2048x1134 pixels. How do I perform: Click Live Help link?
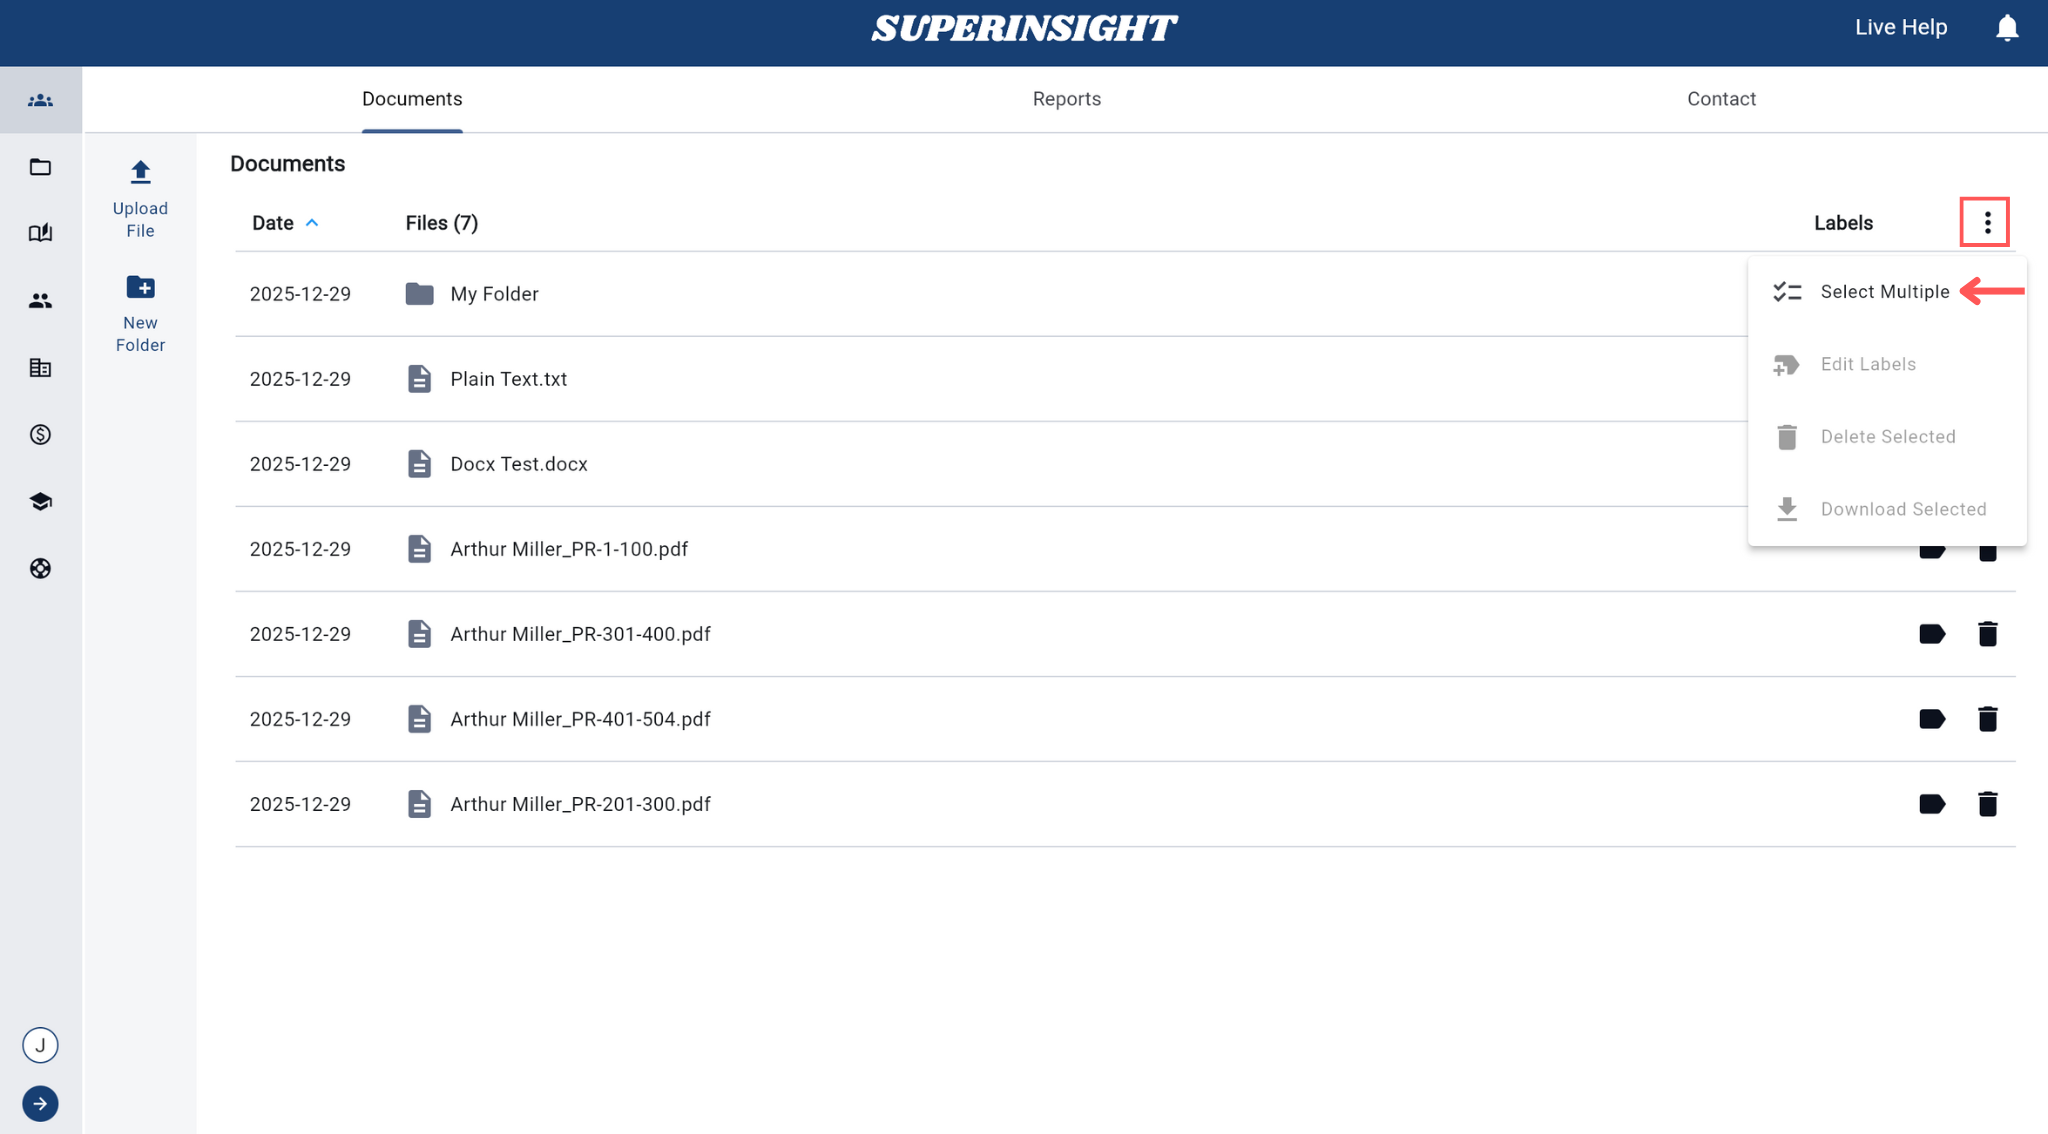coord(1900,28)
